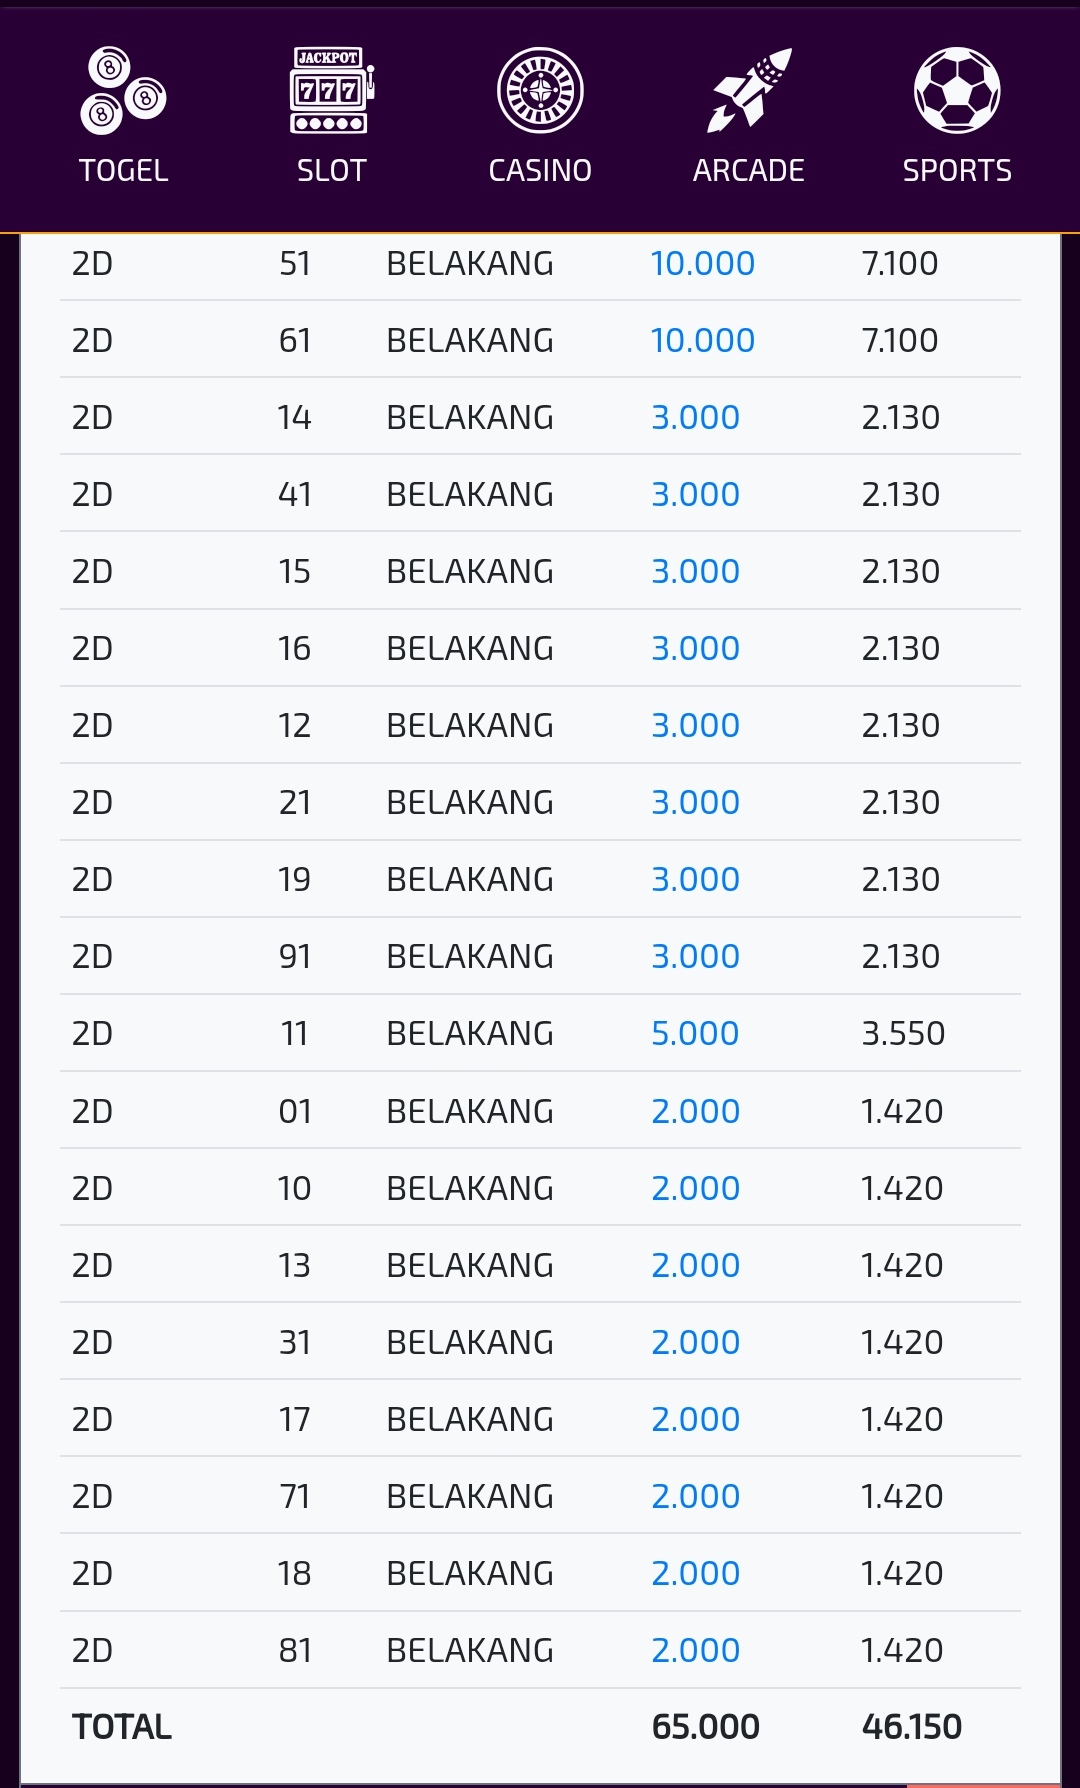Click the SPORTS menu label
The height and width of the screenshot is (1788, 1080).
tap(957, 171)
